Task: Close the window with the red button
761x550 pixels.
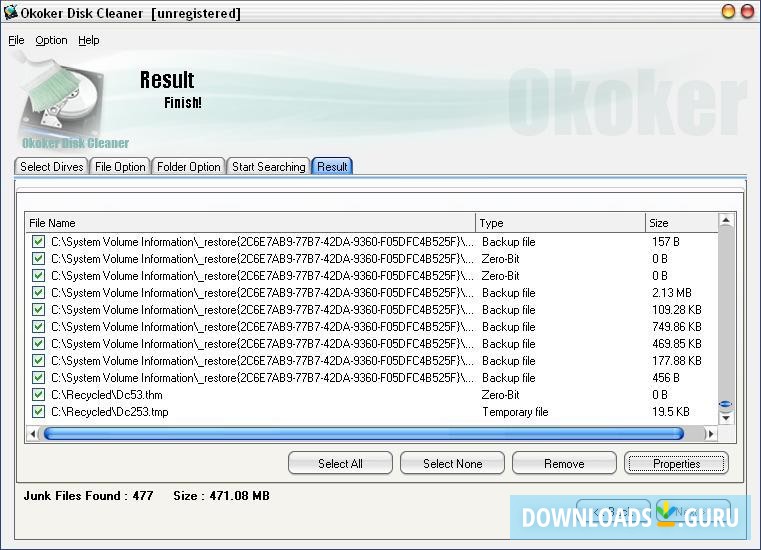Action: coord(747,11)
